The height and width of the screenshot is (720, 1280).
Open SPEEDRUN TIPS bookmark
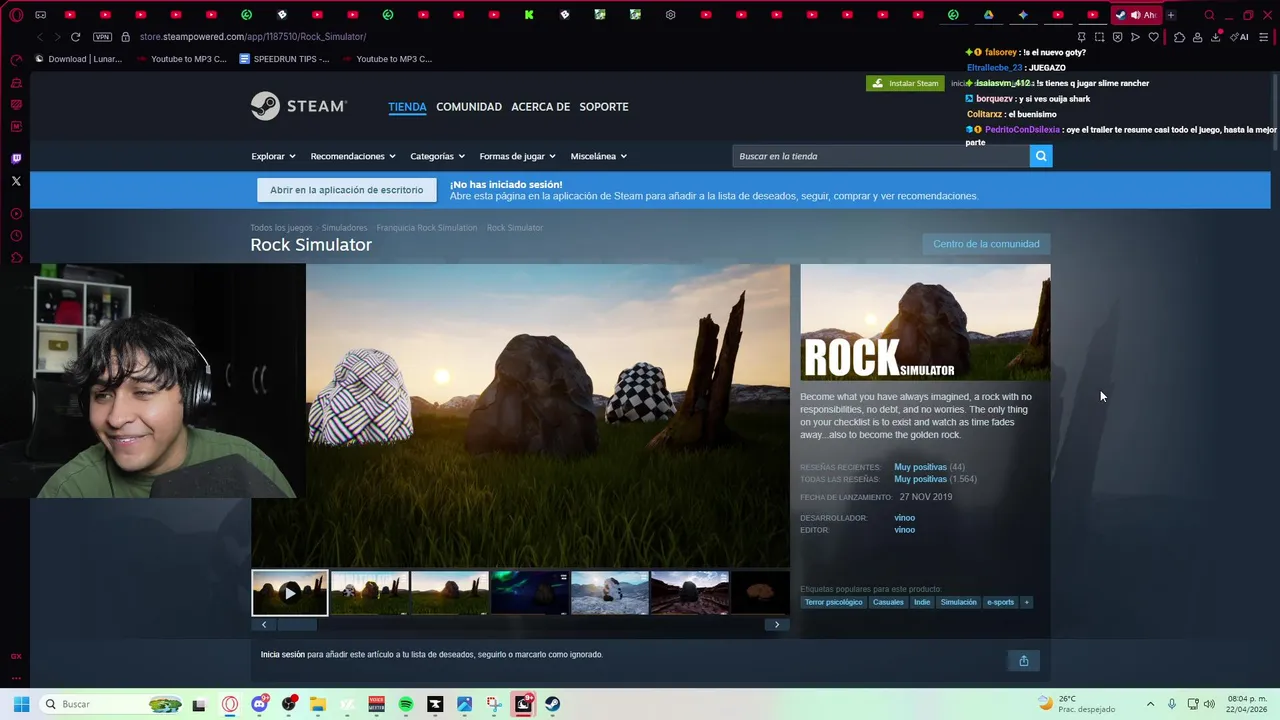tap(285, 59)
